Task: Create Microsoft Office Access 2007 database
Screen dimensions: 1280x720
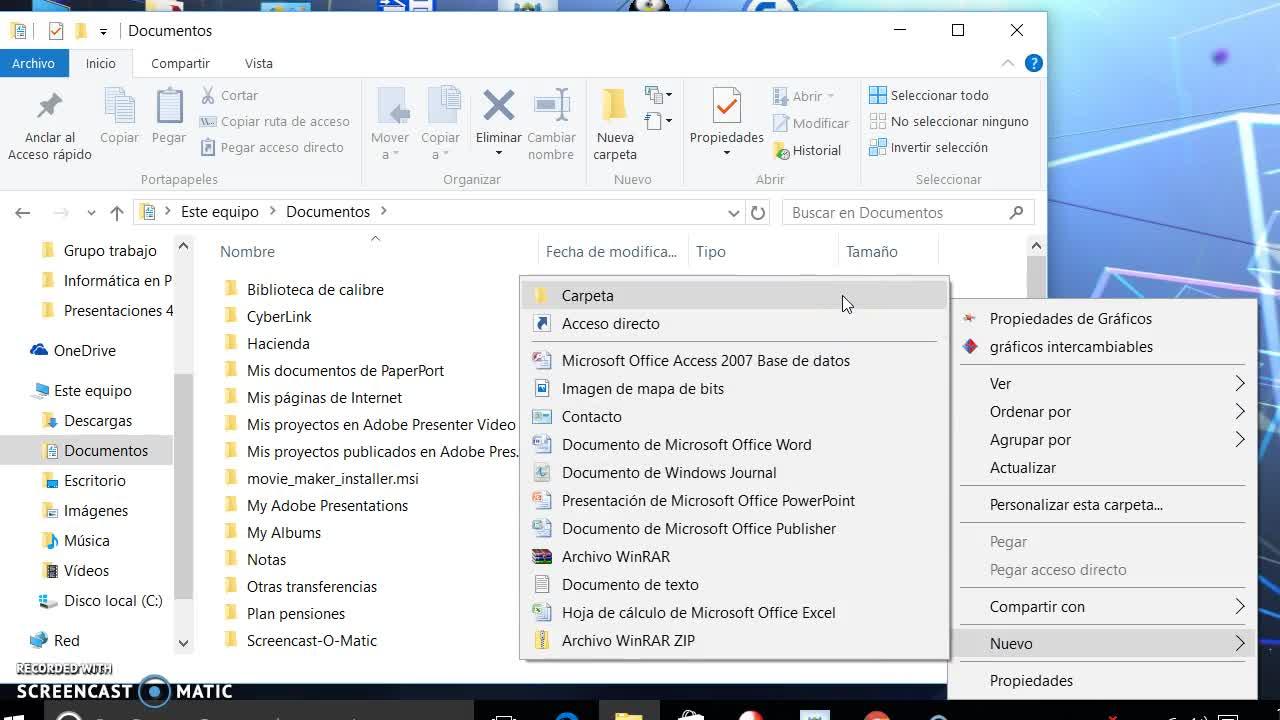Action: 734,360
